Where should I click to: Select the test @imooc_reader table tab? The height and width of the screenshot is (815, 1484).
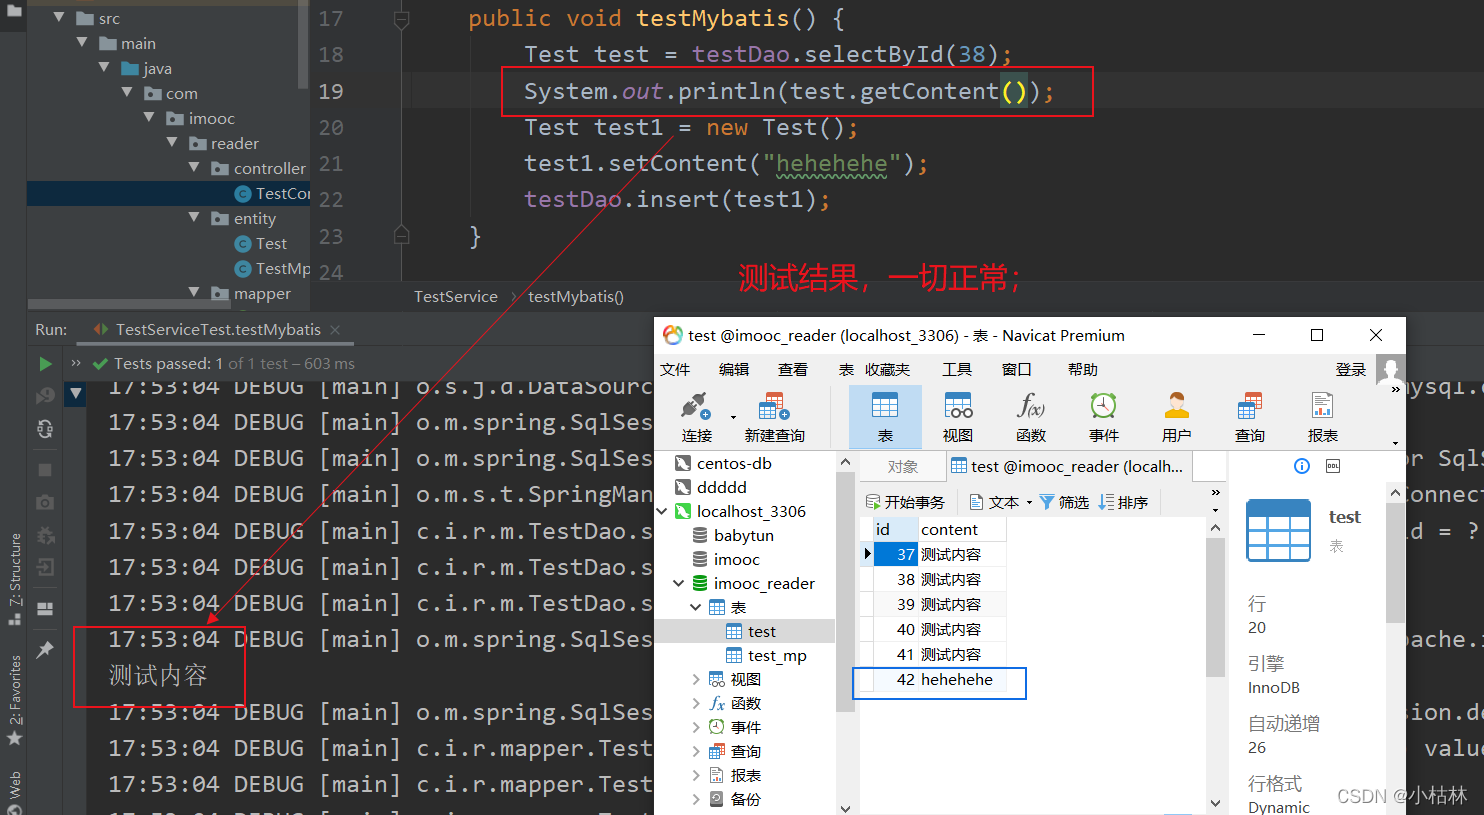[x=1068, y=466]
